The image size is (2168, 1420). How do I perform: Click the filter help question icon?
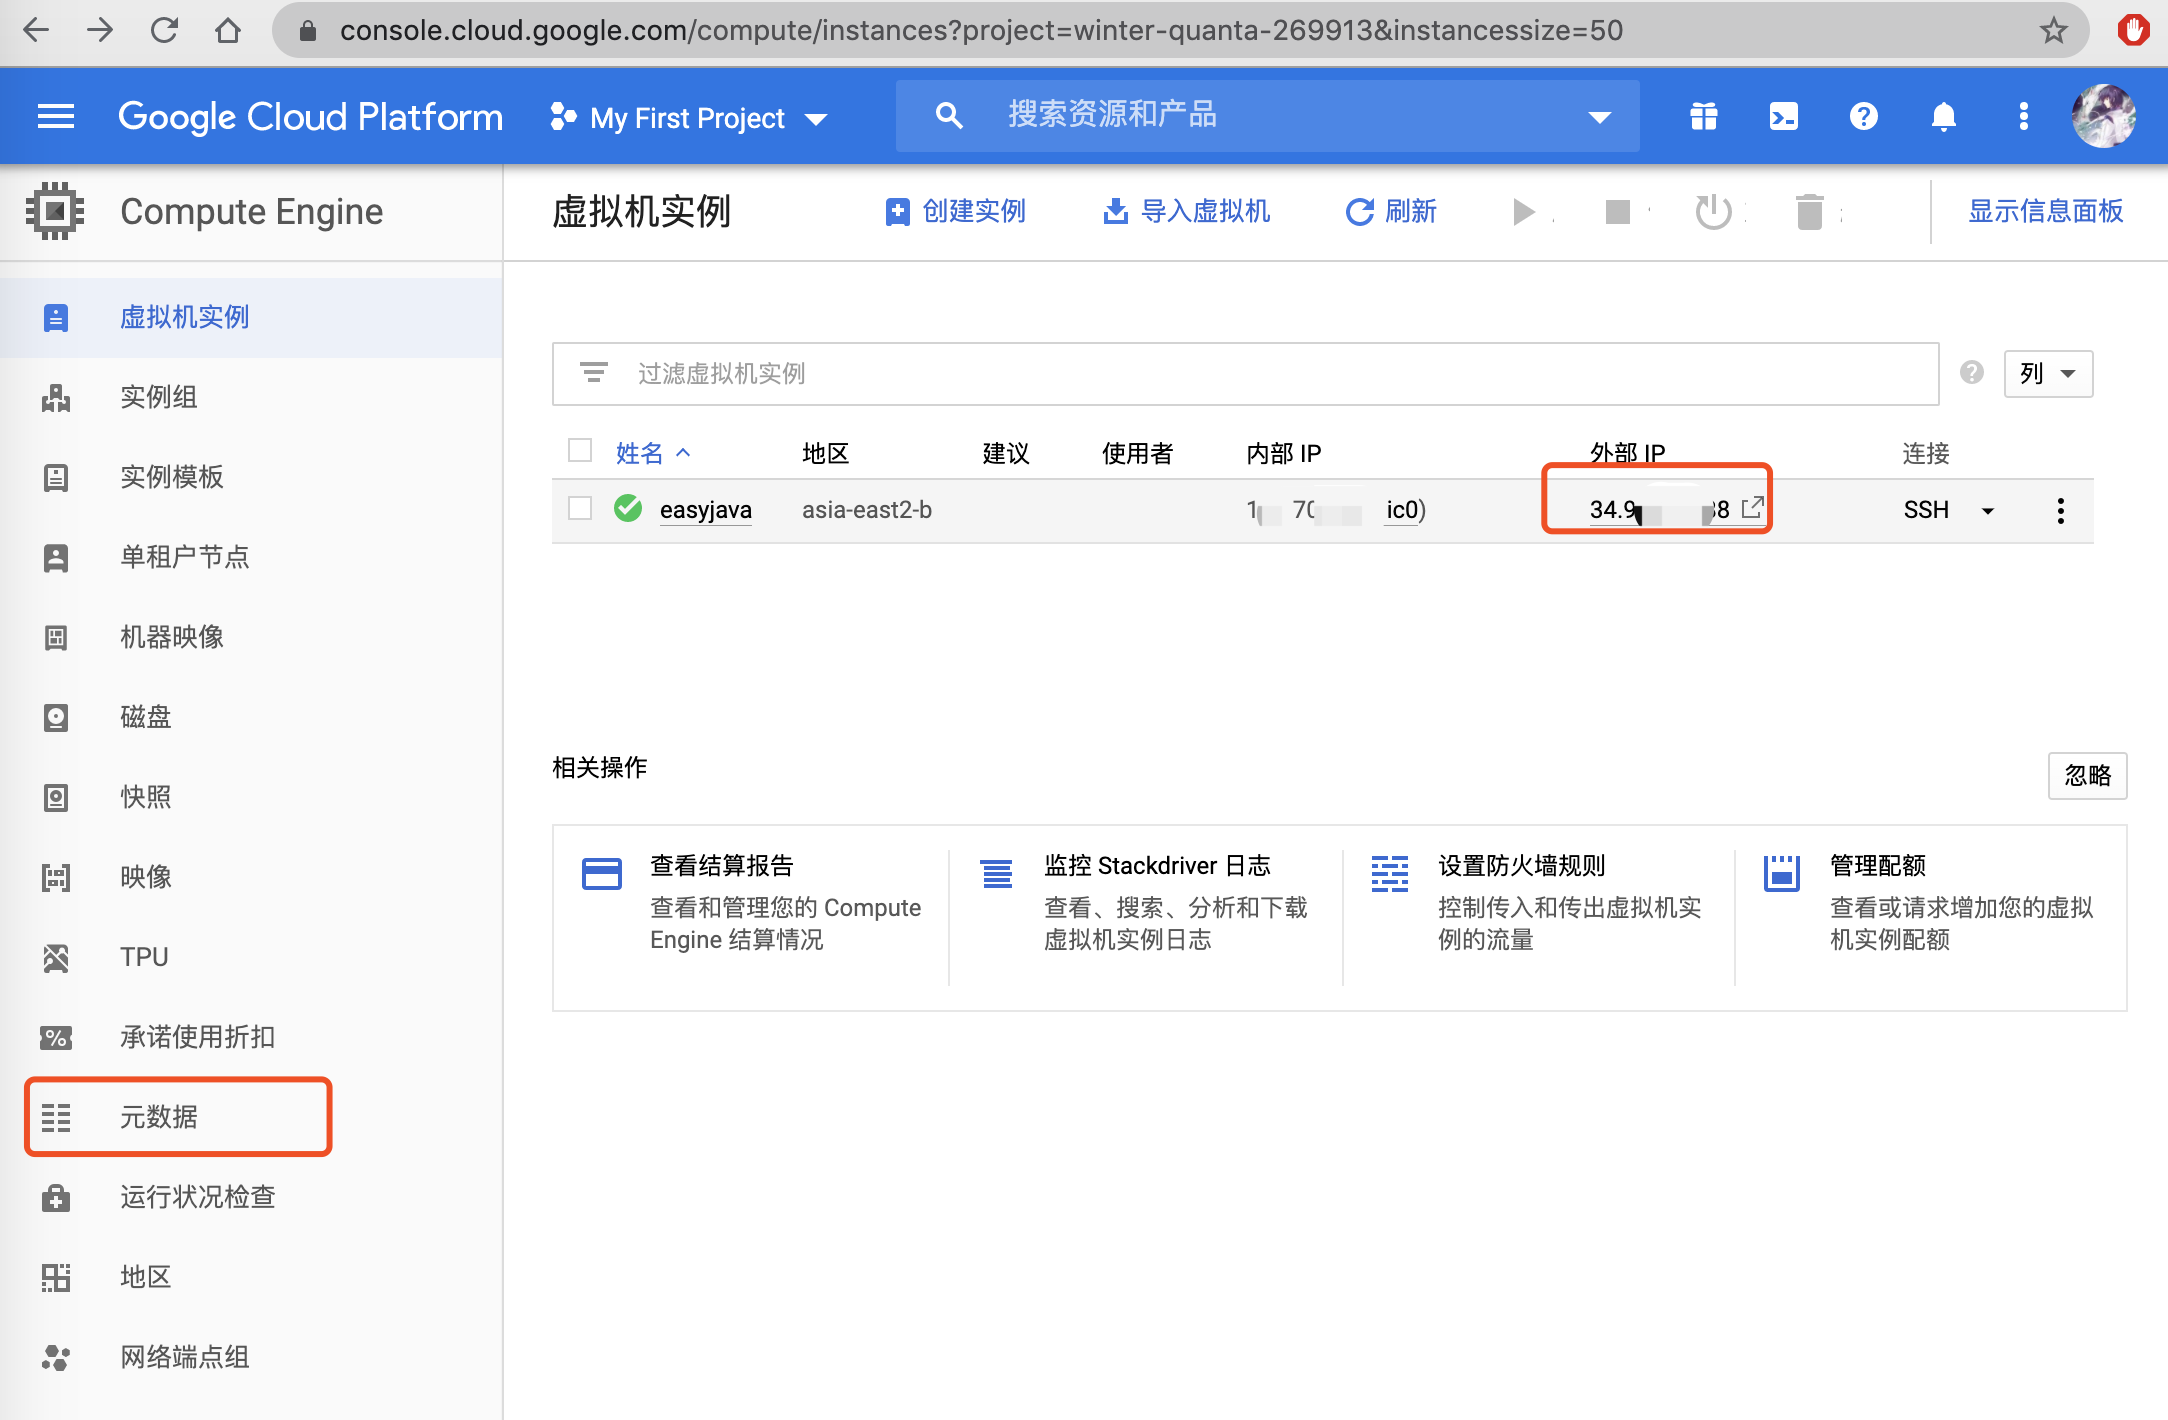pos(1972,373)
